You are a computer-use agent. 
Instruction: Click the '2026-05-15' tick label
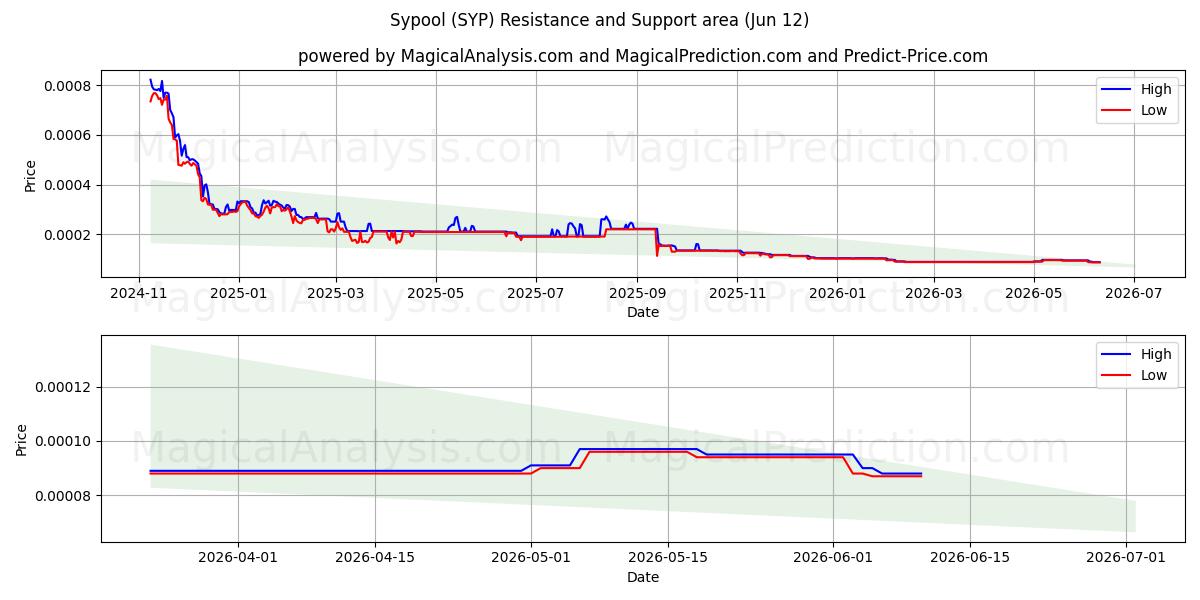pos(667,559)
